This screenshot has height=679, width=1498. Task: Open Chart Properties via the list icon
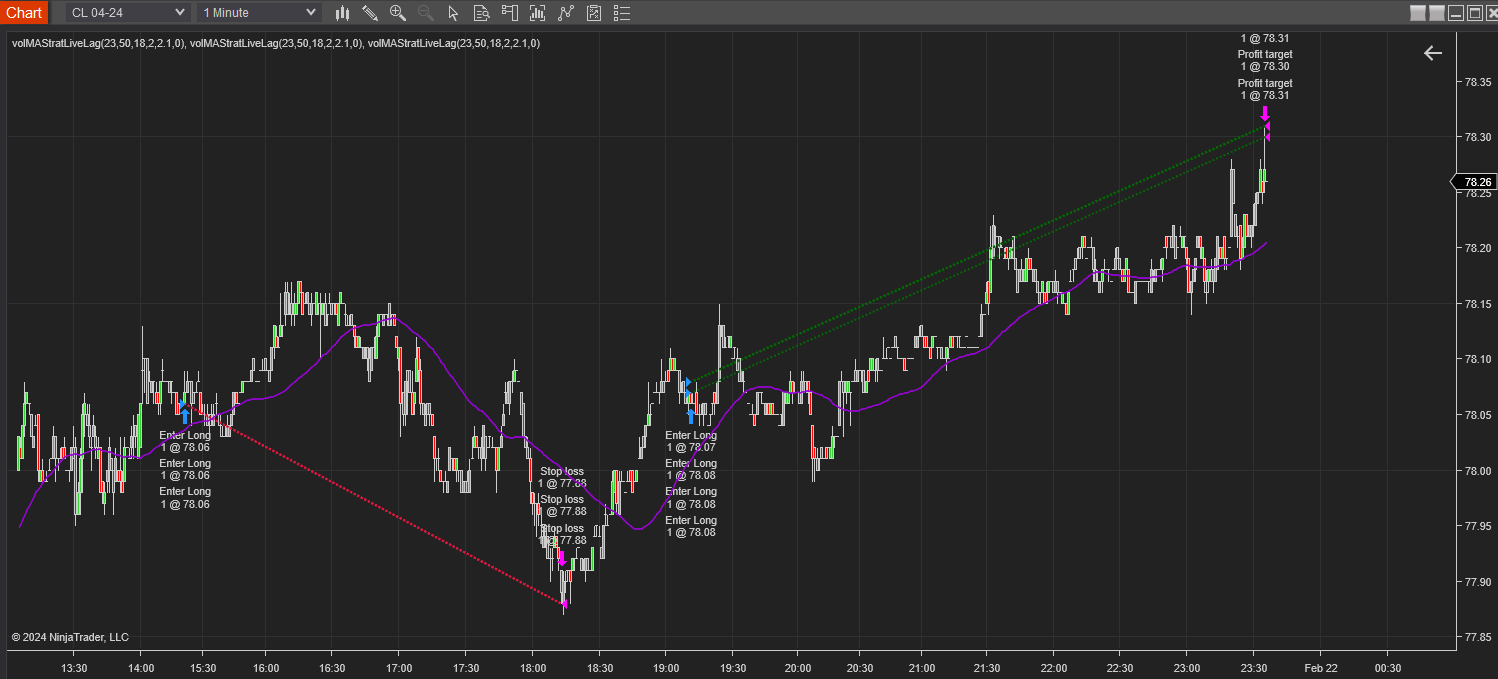(x=622, y=13)
